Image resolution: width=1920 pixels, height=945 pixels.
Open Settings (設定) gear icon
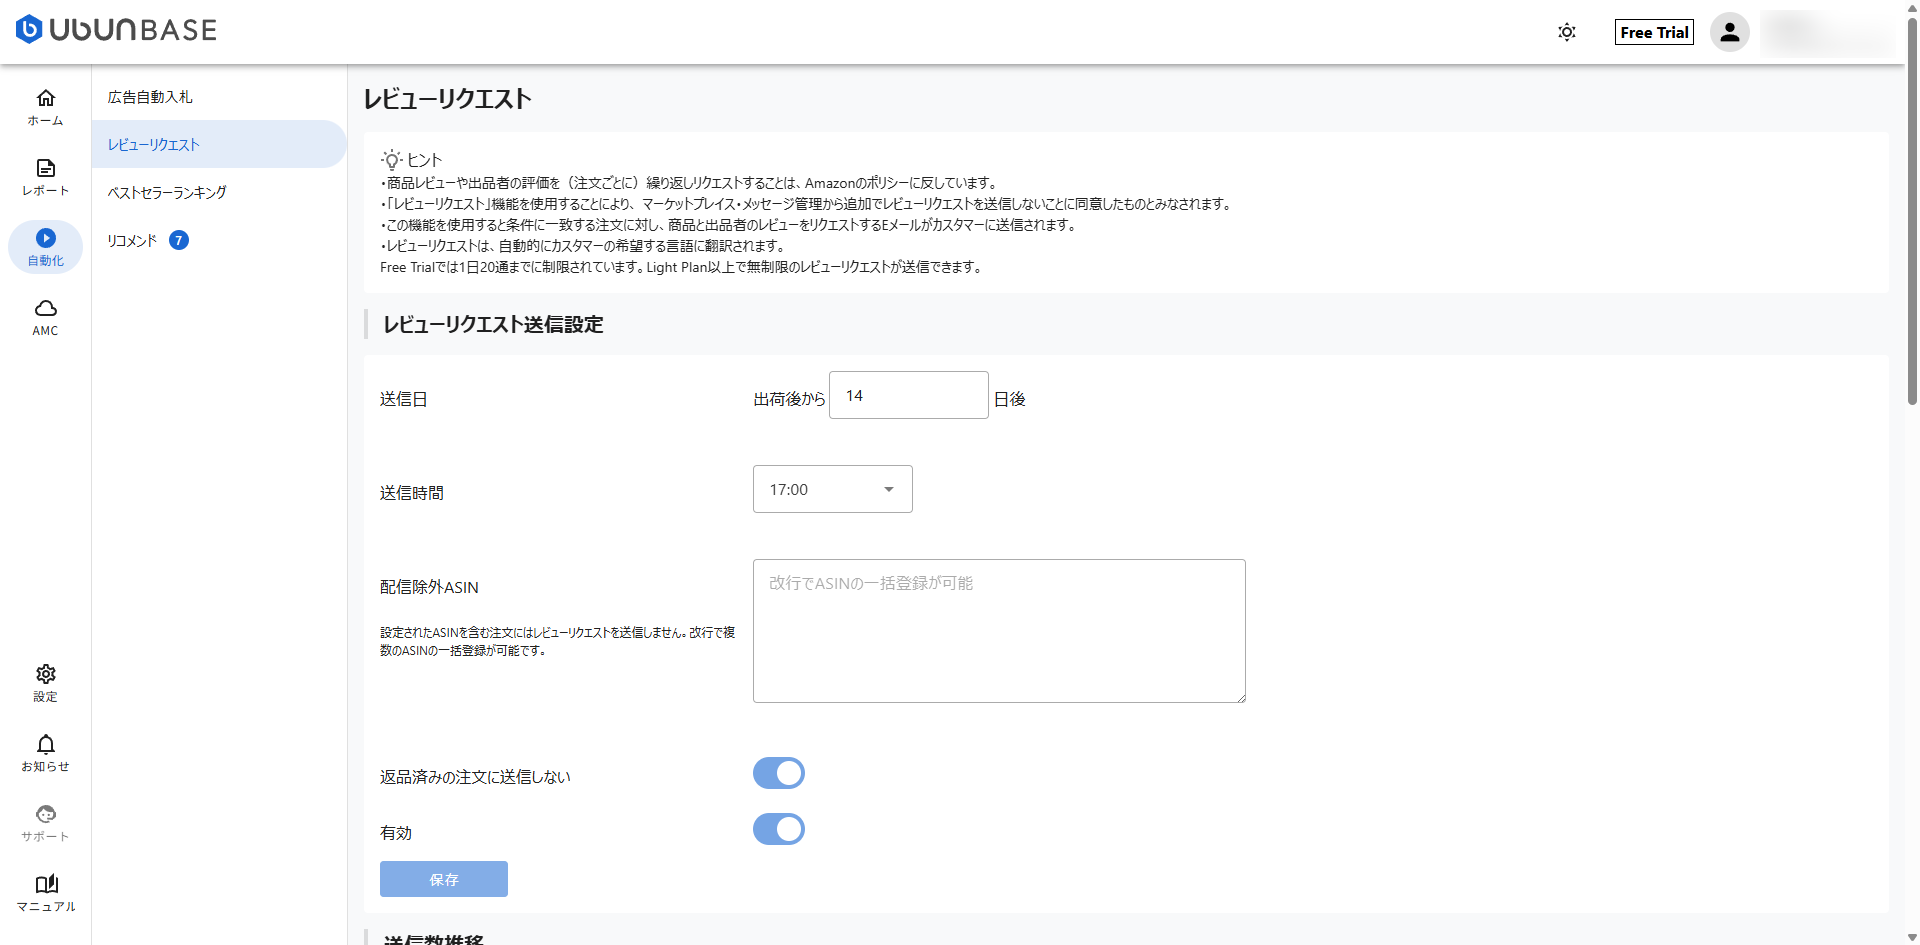pyautogui.click(x=45, y=675)
